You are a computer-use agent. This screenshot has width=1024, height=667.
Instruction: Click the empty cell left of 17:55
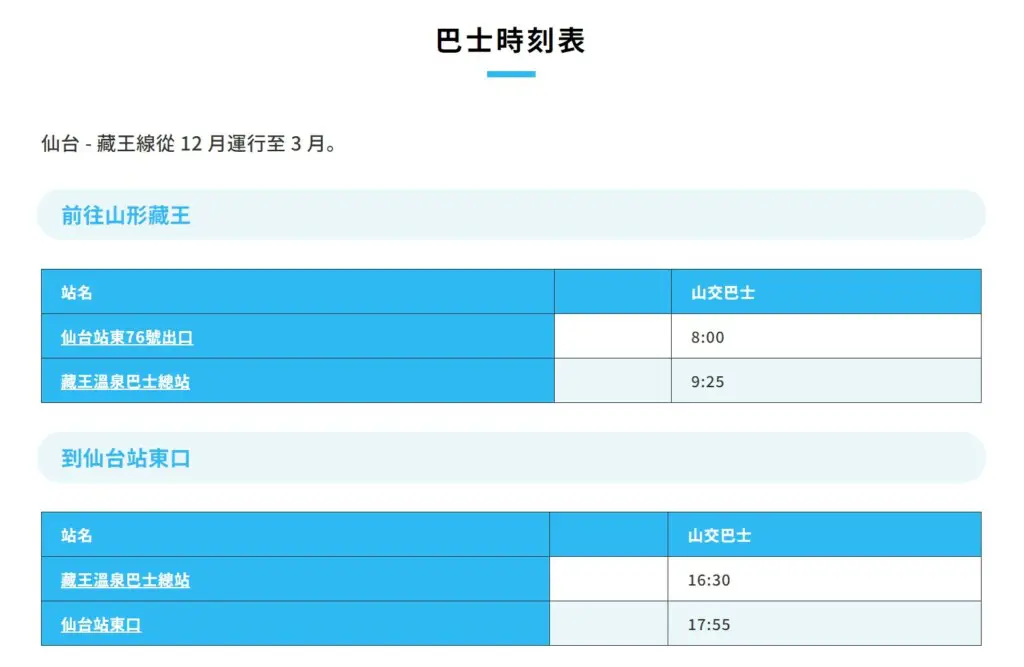(x=608, y=625)
